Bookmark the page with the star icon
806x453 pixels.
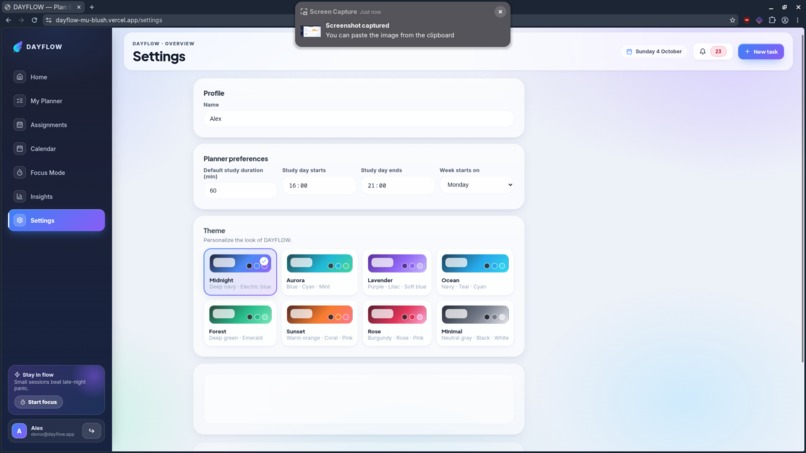click(732, 20)
